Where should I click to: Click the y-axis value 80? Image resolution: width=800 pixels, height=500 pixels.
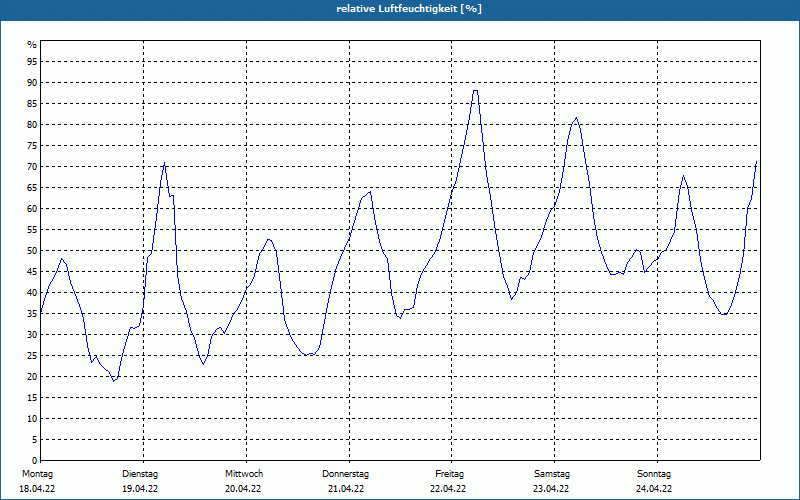(x=32, y=124)
